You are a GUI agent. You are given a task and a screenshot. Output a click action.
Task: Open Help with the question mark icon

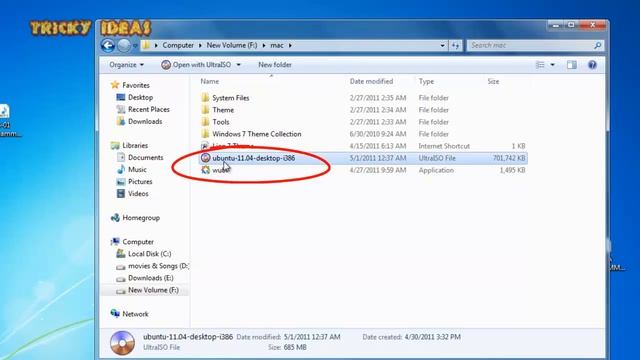tap(592, 65)
